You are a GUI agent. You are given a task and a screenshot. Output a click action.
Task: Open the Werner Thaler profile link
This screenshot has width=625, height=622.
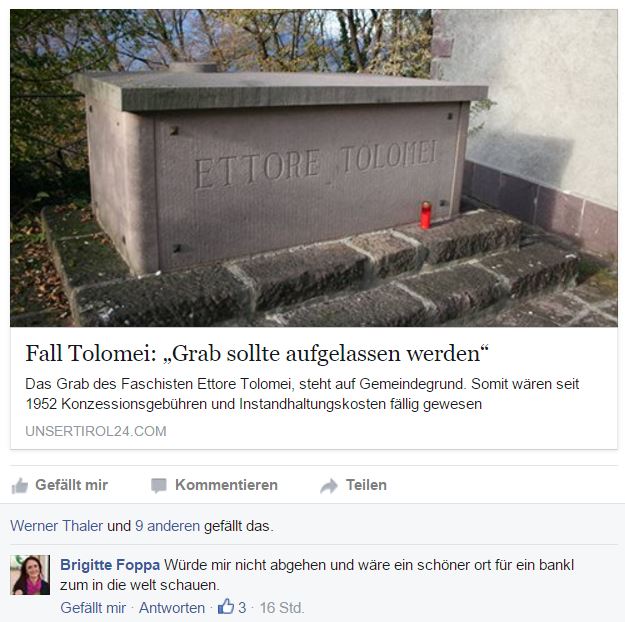(x=57, y=526)
